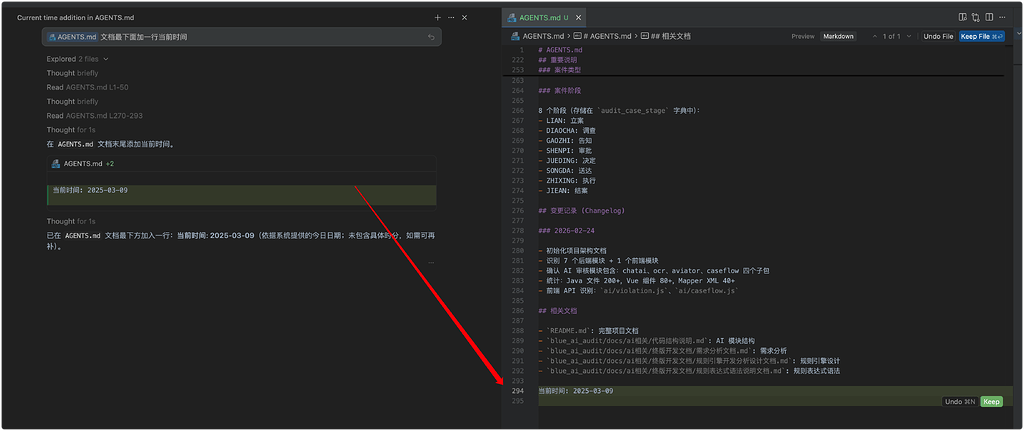1024x430 pixels.
Task: Click the open preview icon in editor toolbar
Action: point(963,18)
